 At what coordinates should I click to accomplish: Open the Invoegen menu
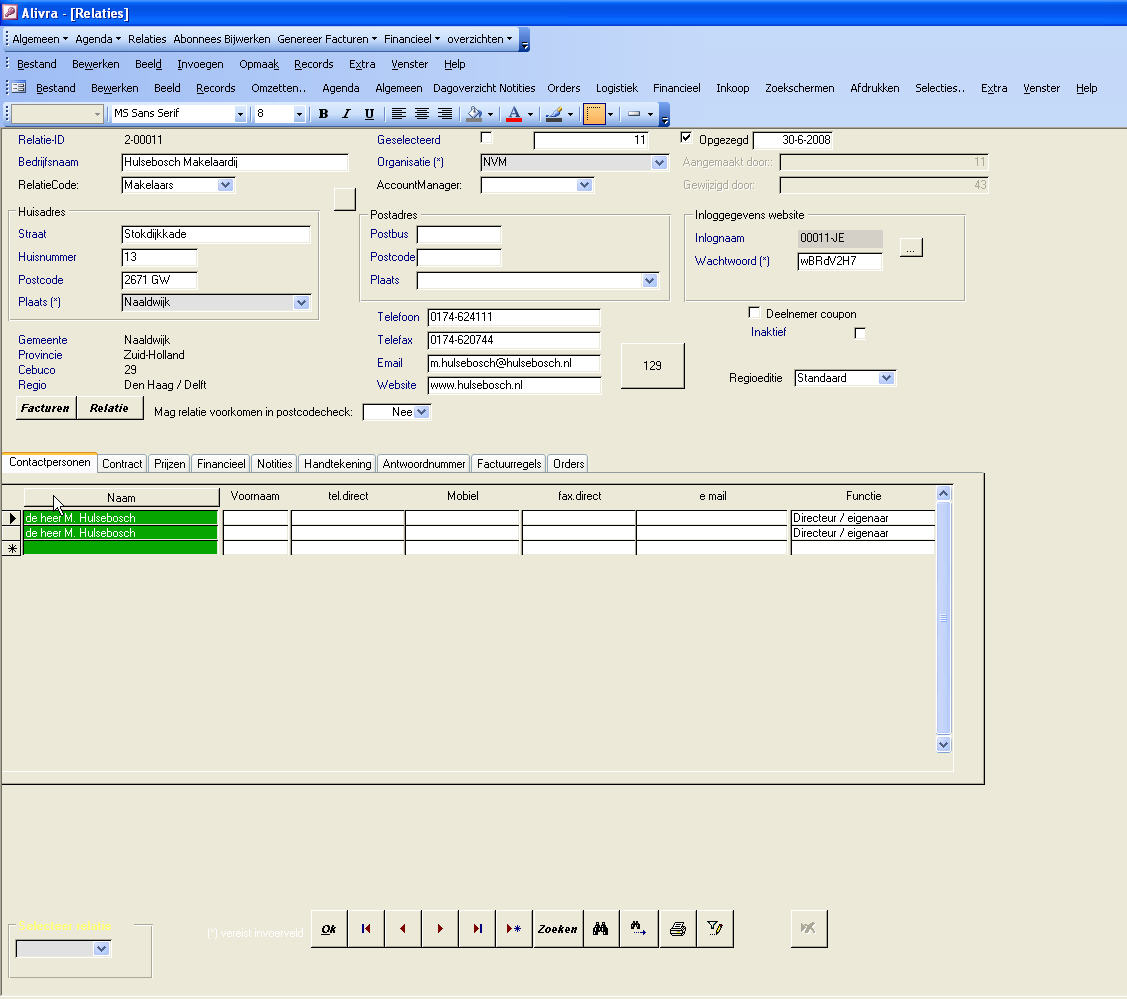(x=200, y=64)
